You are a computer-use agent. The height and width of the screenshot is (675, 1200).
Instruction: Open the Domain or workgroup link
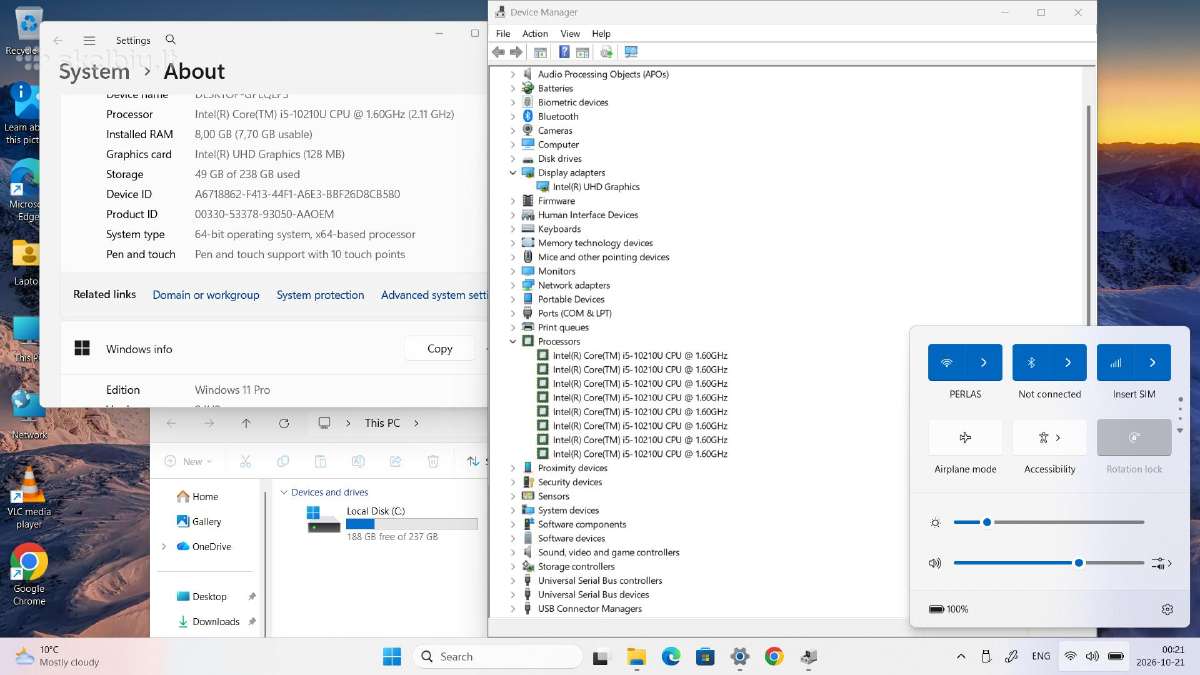point(206,295)
